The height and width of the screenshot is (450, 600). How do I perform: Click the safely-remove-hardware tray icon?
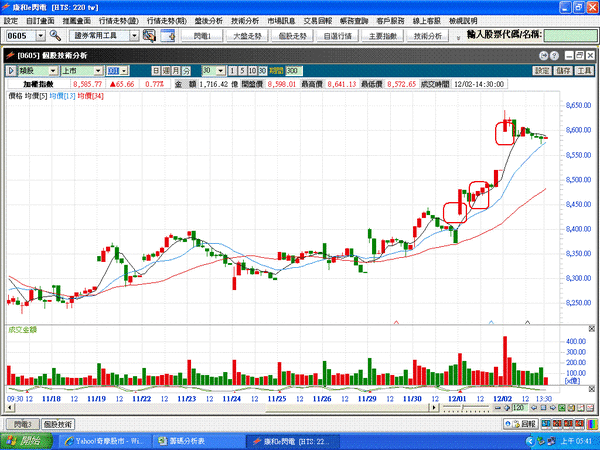(x=541, y=441)
